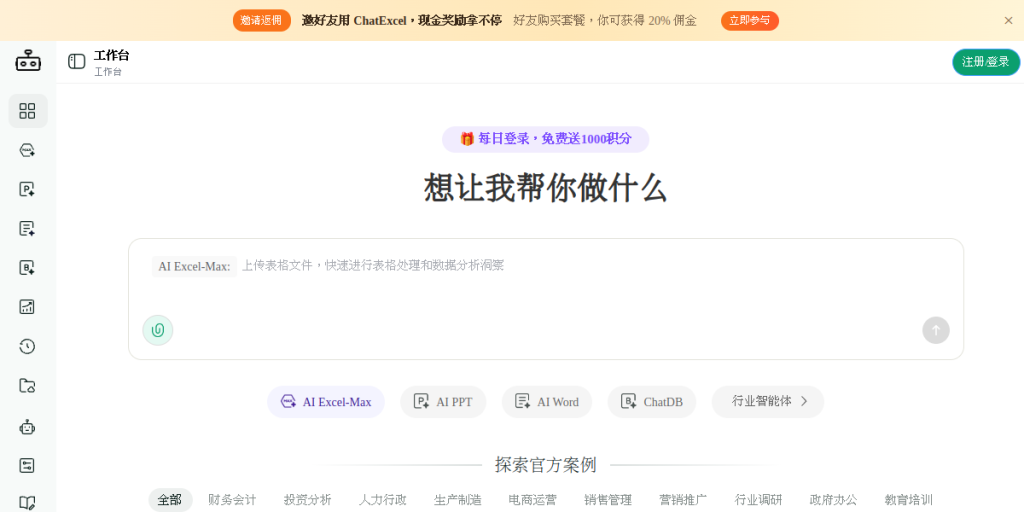Click the ChatExcel robot logo

point(28,61)
